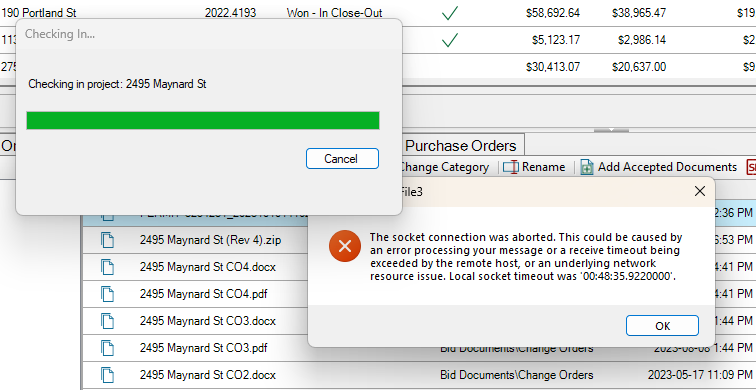Click the red error icon in dialog

coord(345,246)
